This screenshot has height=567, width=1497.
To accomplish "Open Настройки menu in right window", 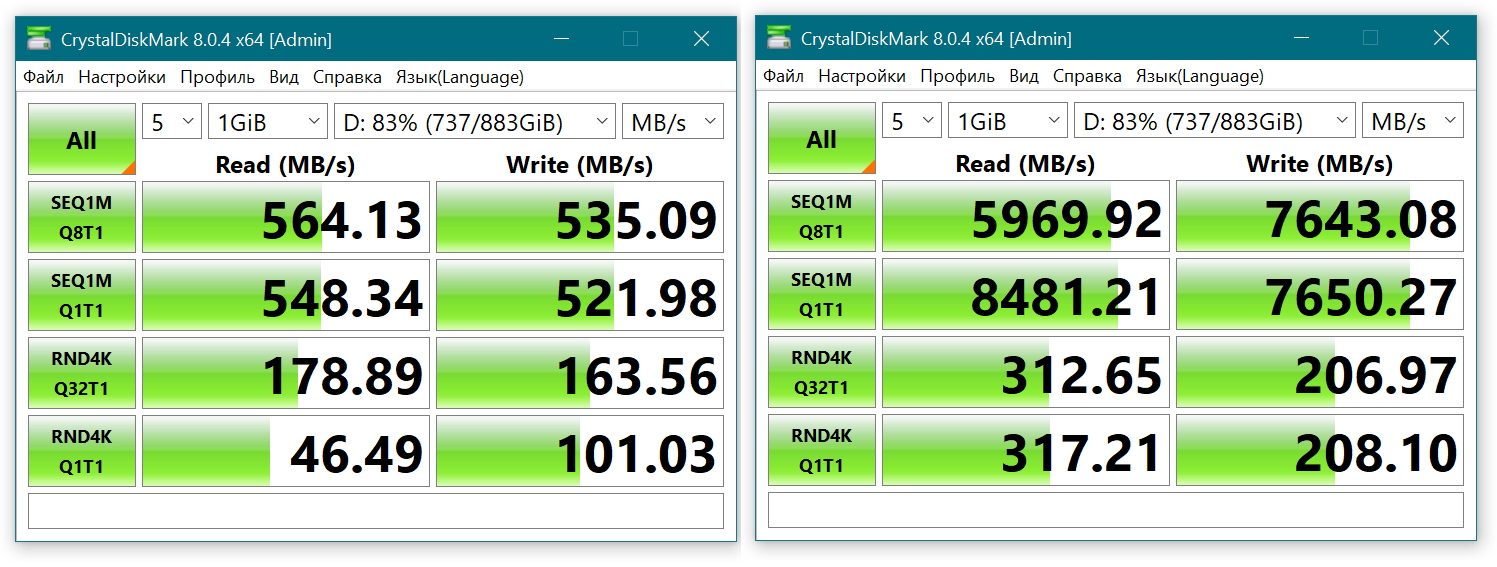I will (x=862, y=77).
